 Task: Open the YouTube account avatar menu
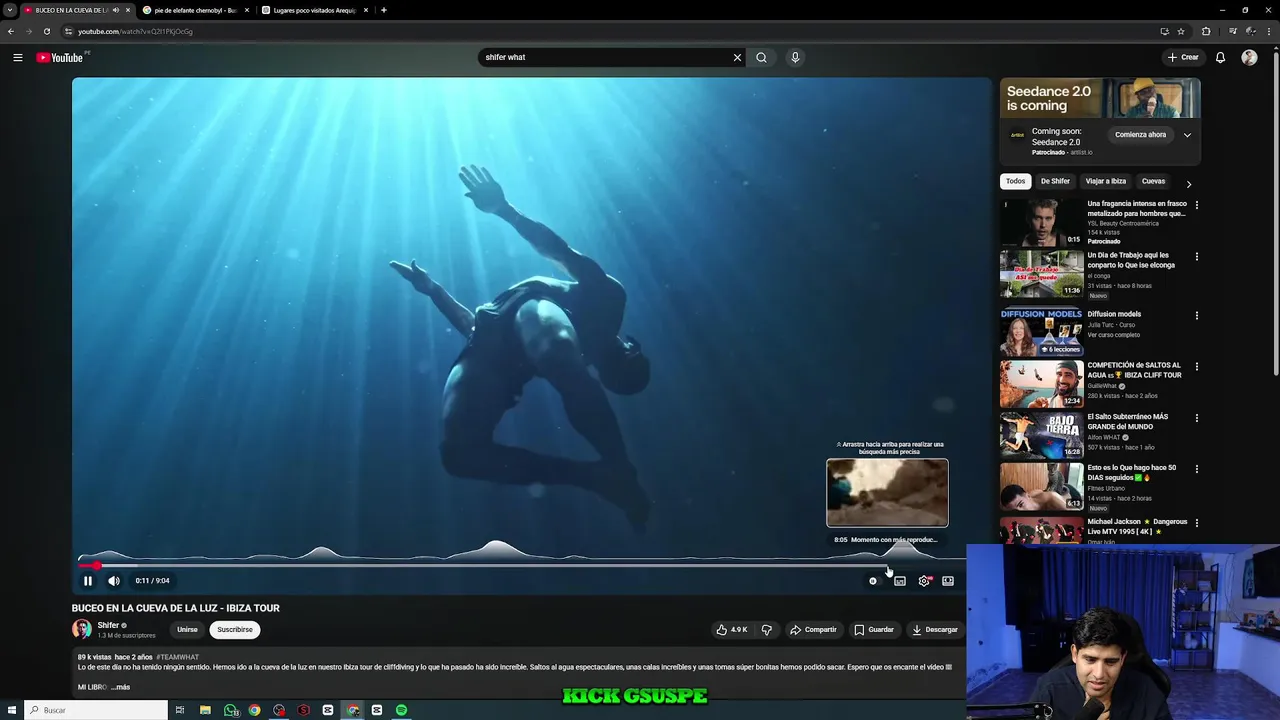pyautogui.click(x=1249, y=57)
